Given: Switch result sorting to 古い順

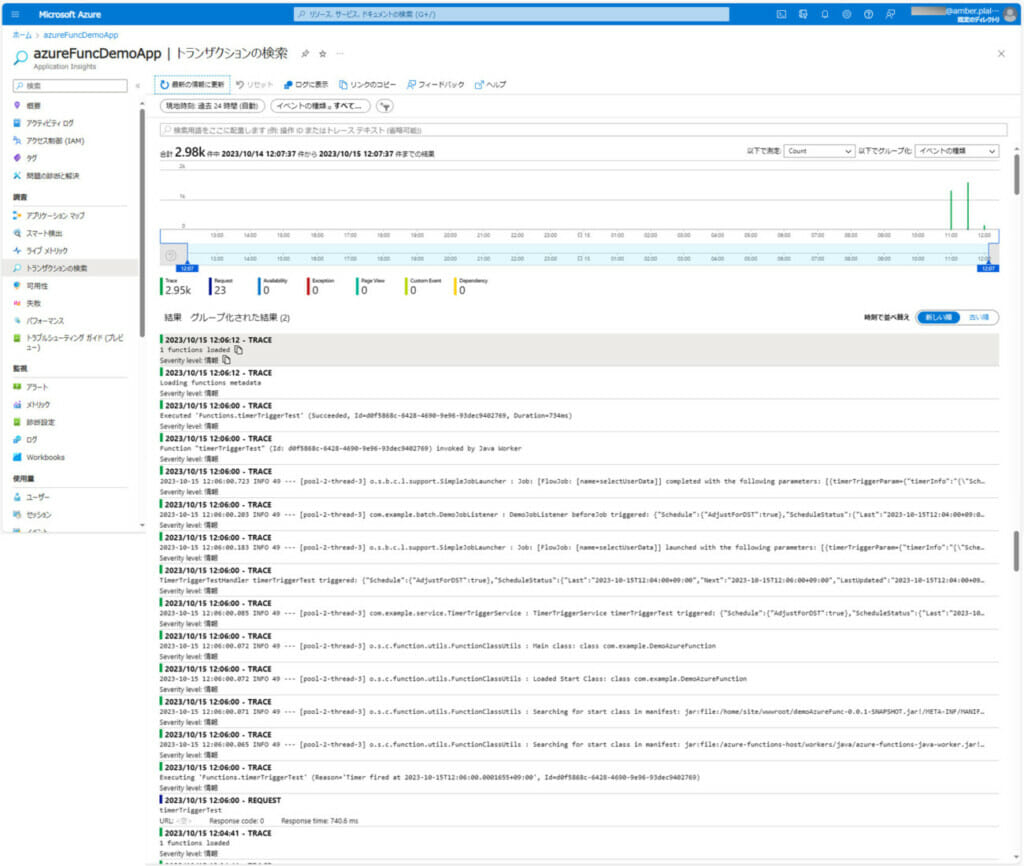Looking at the screenshot, I should (x=981, y=315).
